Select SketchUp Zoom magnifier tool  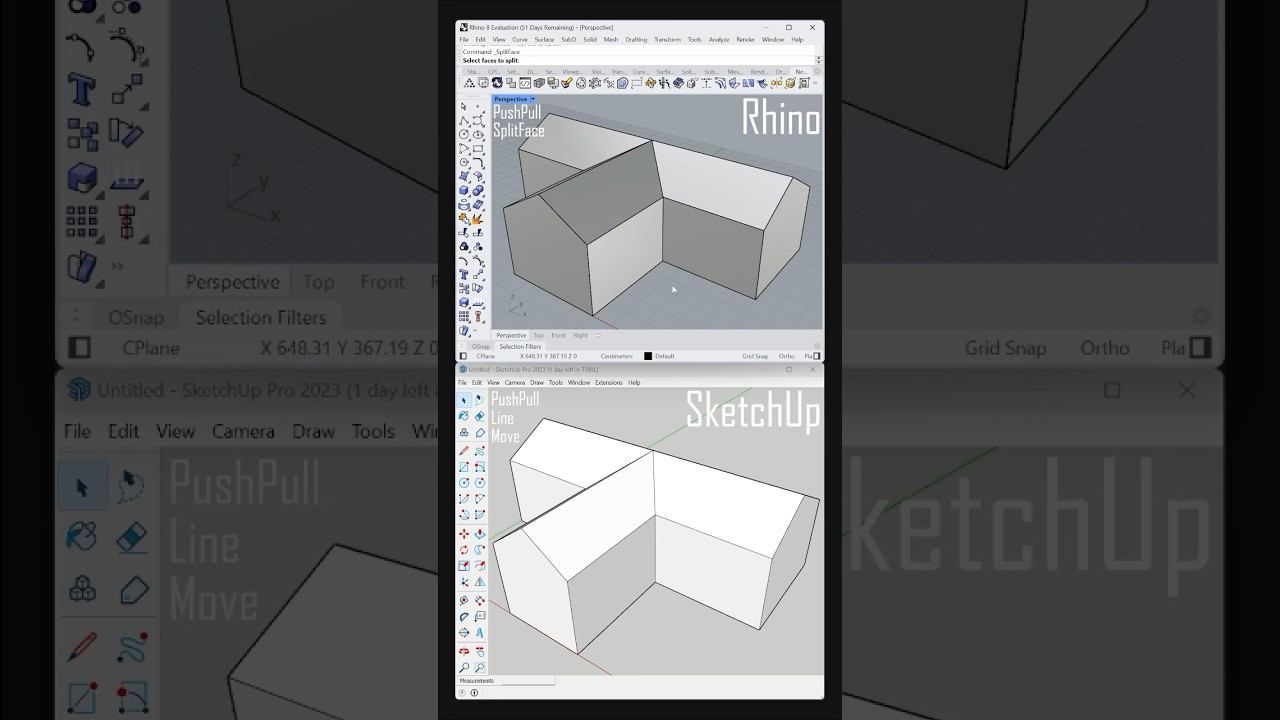tap(464, 667)
